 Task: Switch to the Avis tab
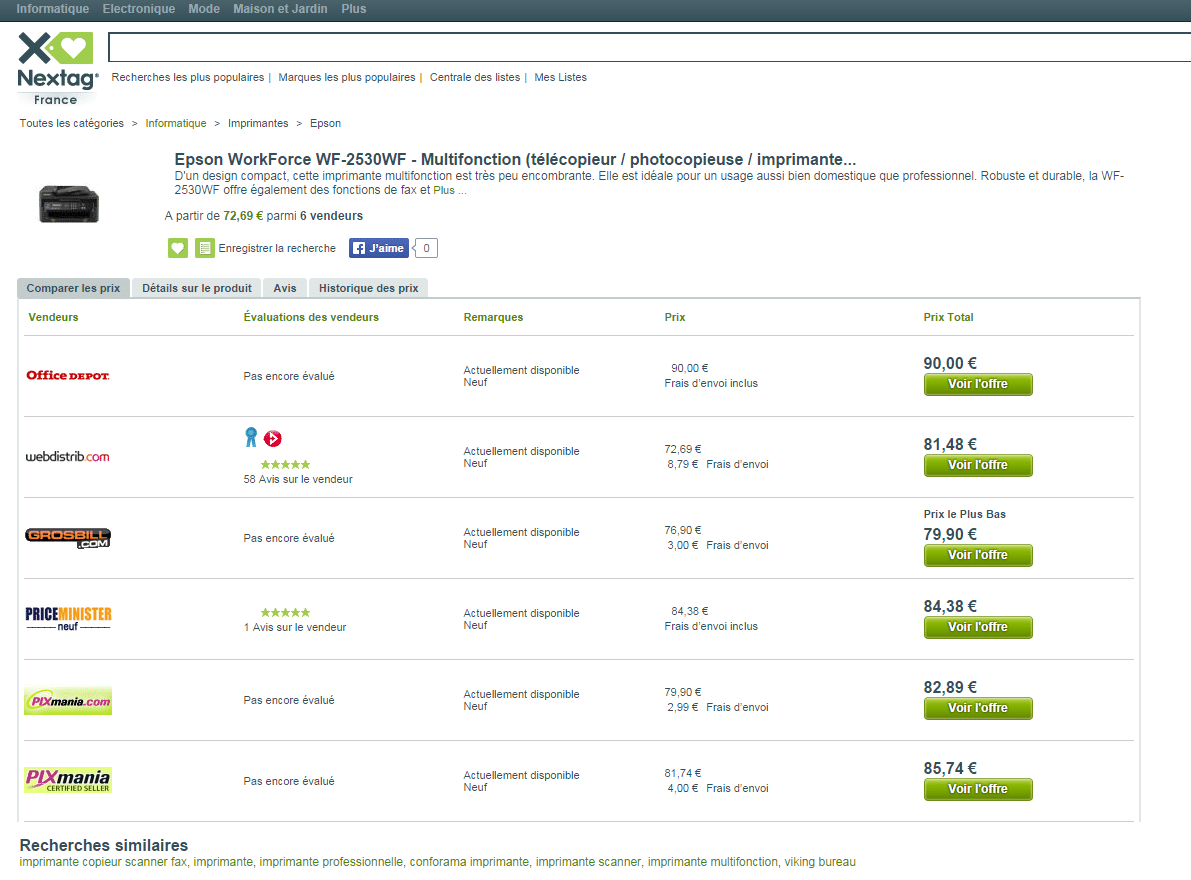(x=285, y=288)
